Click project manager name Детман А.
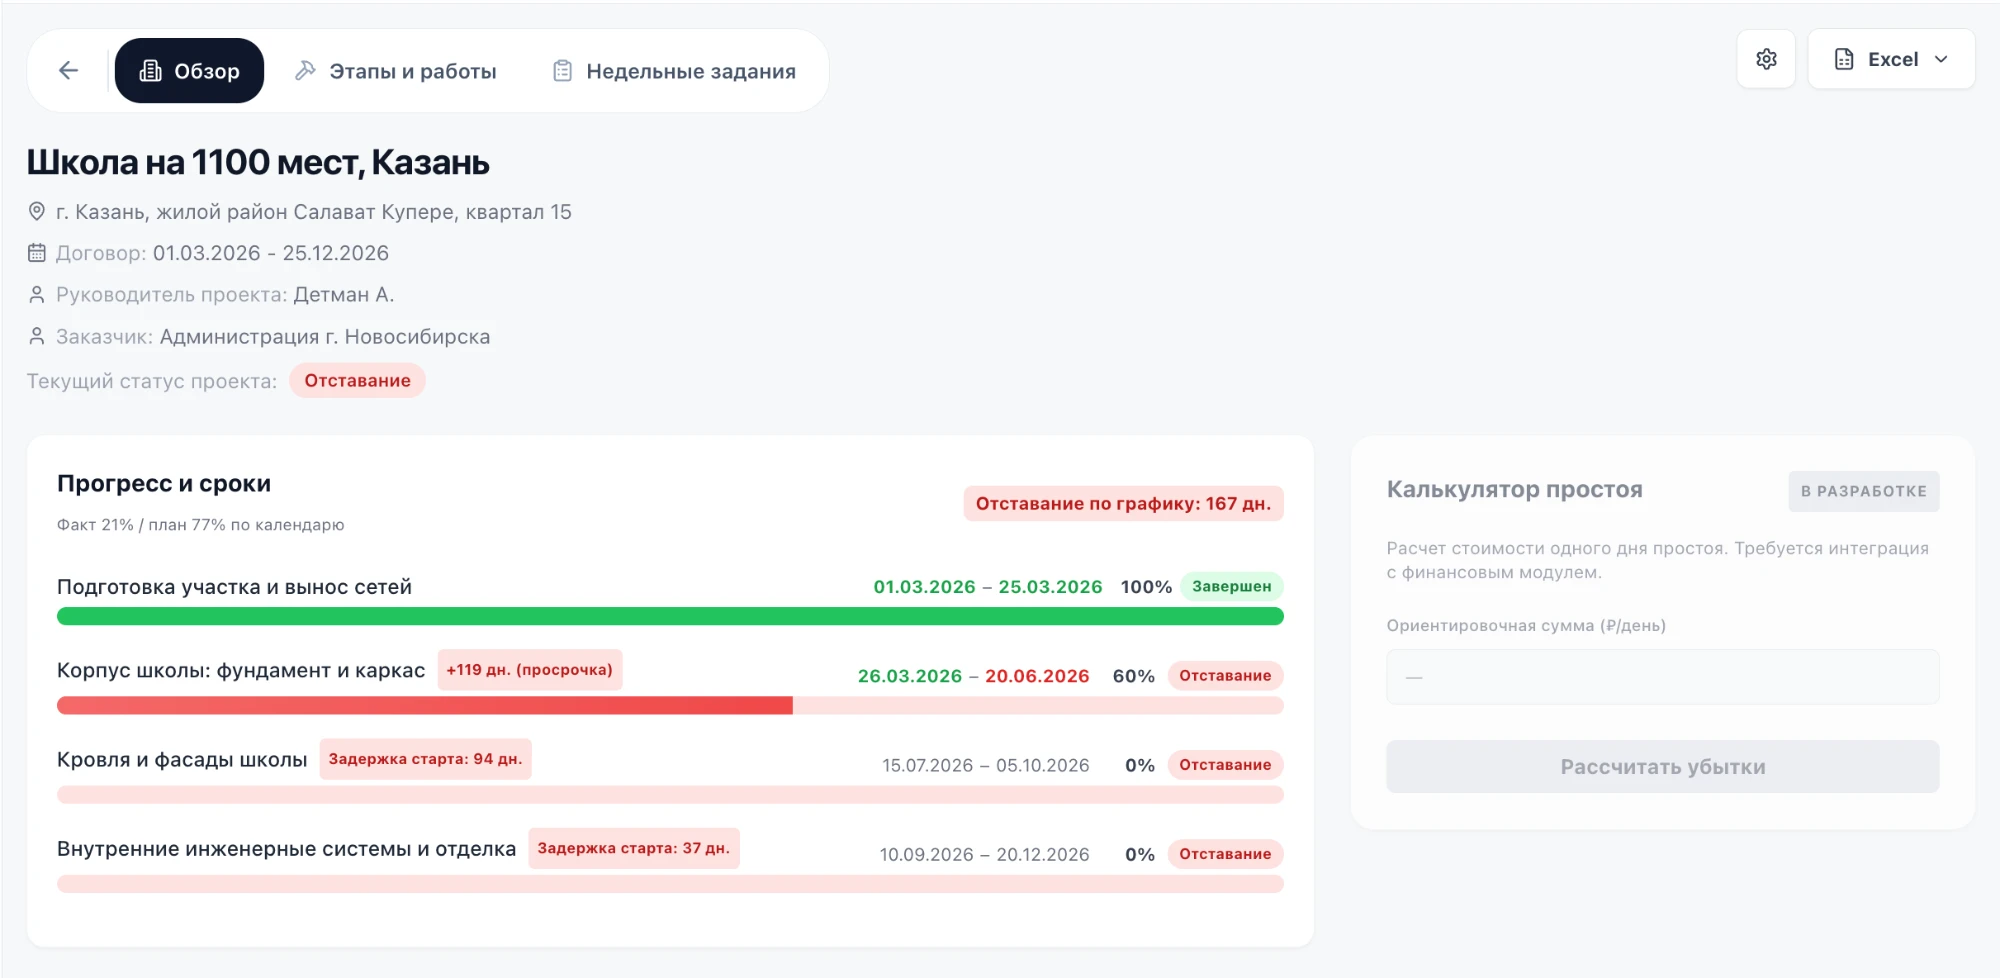The image size is (2000, 978). pyautogui.click(x=344, y=295)
